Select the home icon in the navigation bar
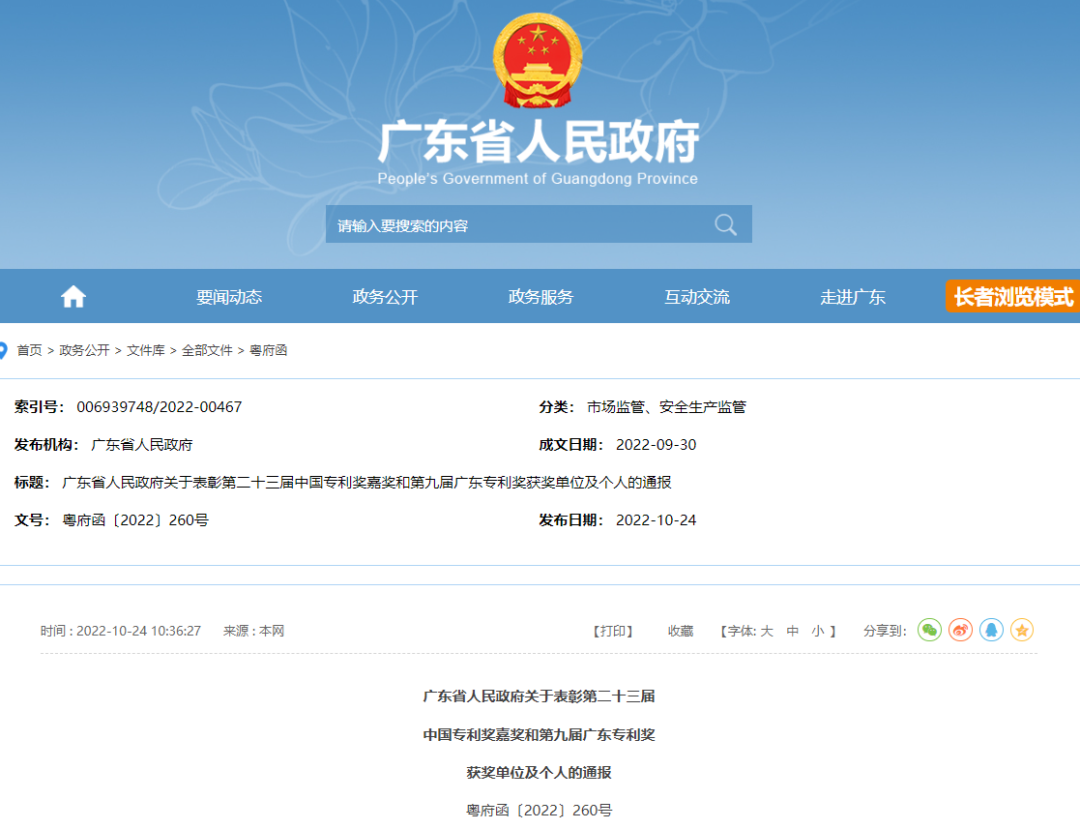This screenshot has width=1080, height=829. [72, 296]
